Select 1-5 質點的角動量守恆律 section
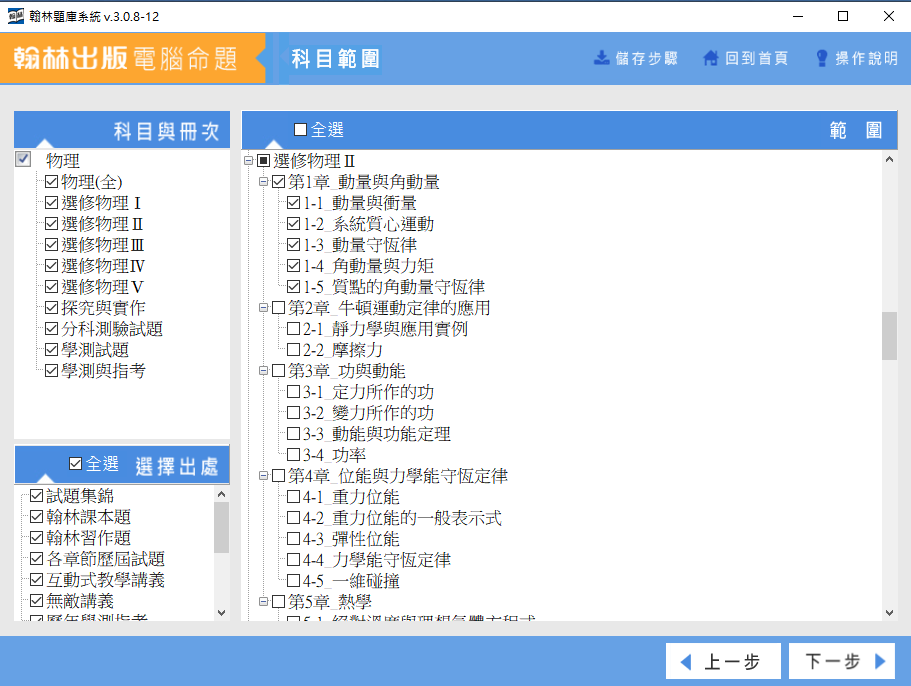Viewport: 911px width, 686px height. pos(394,287)
